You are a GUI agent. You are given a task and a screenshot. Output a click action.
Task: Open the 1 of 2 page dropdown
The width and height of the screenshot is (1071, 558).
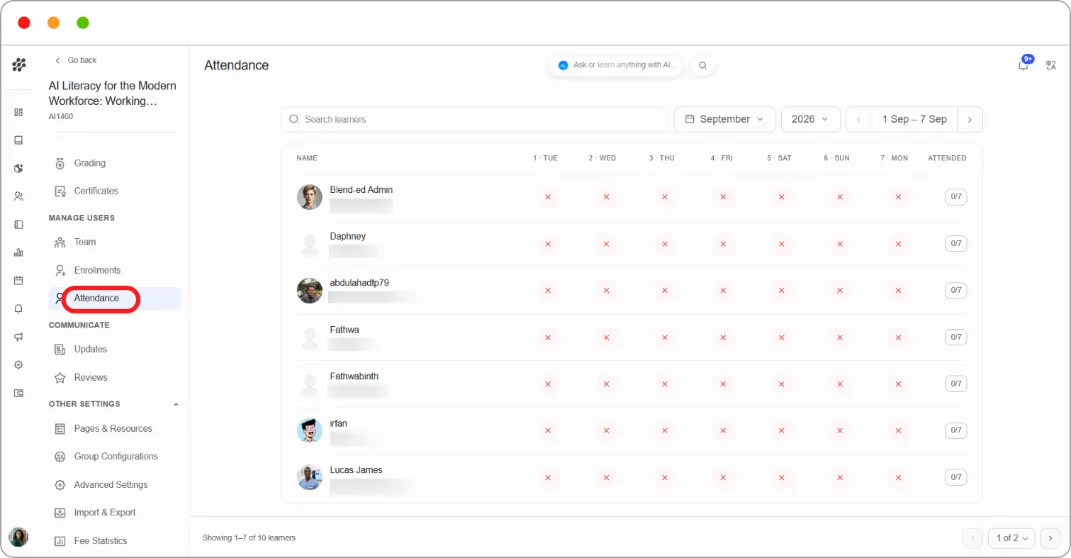[x=1012, y=538]
